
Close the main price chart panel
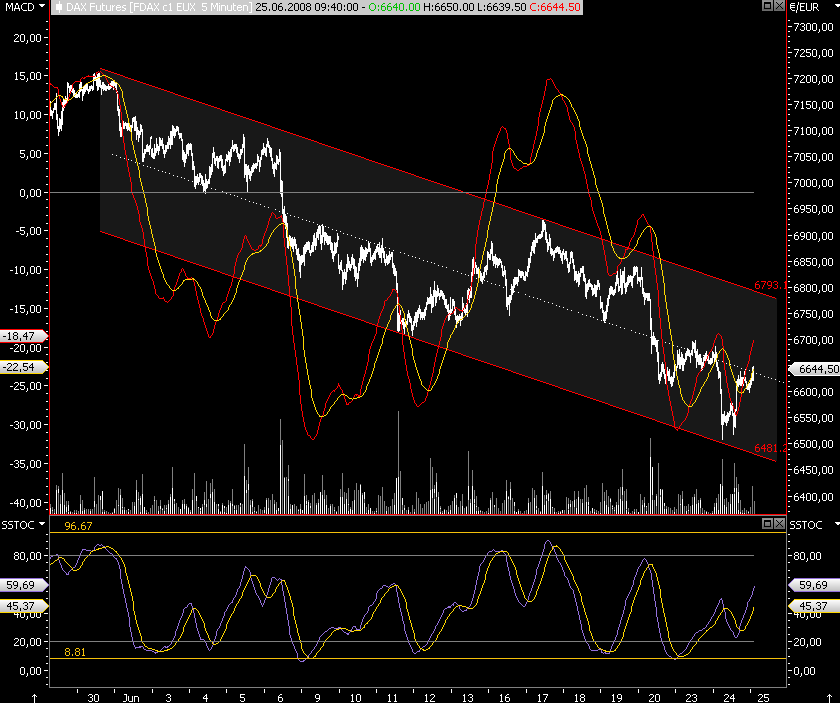pos(779,6)
